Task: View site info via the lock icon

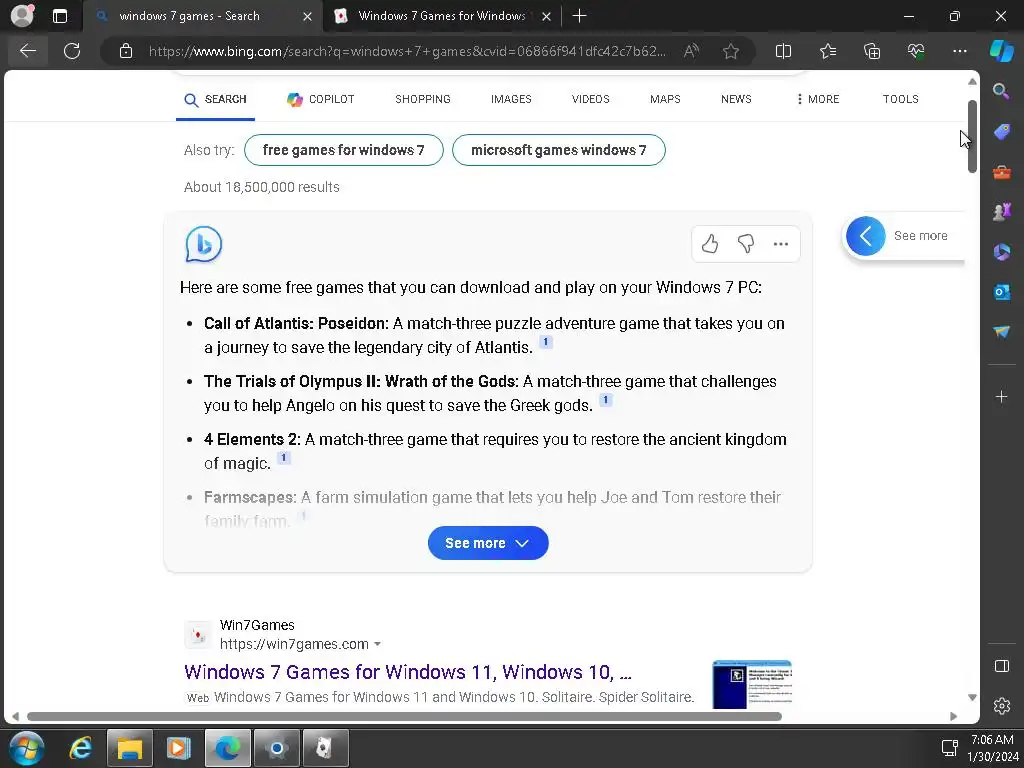Action: [x=126, y=51]
